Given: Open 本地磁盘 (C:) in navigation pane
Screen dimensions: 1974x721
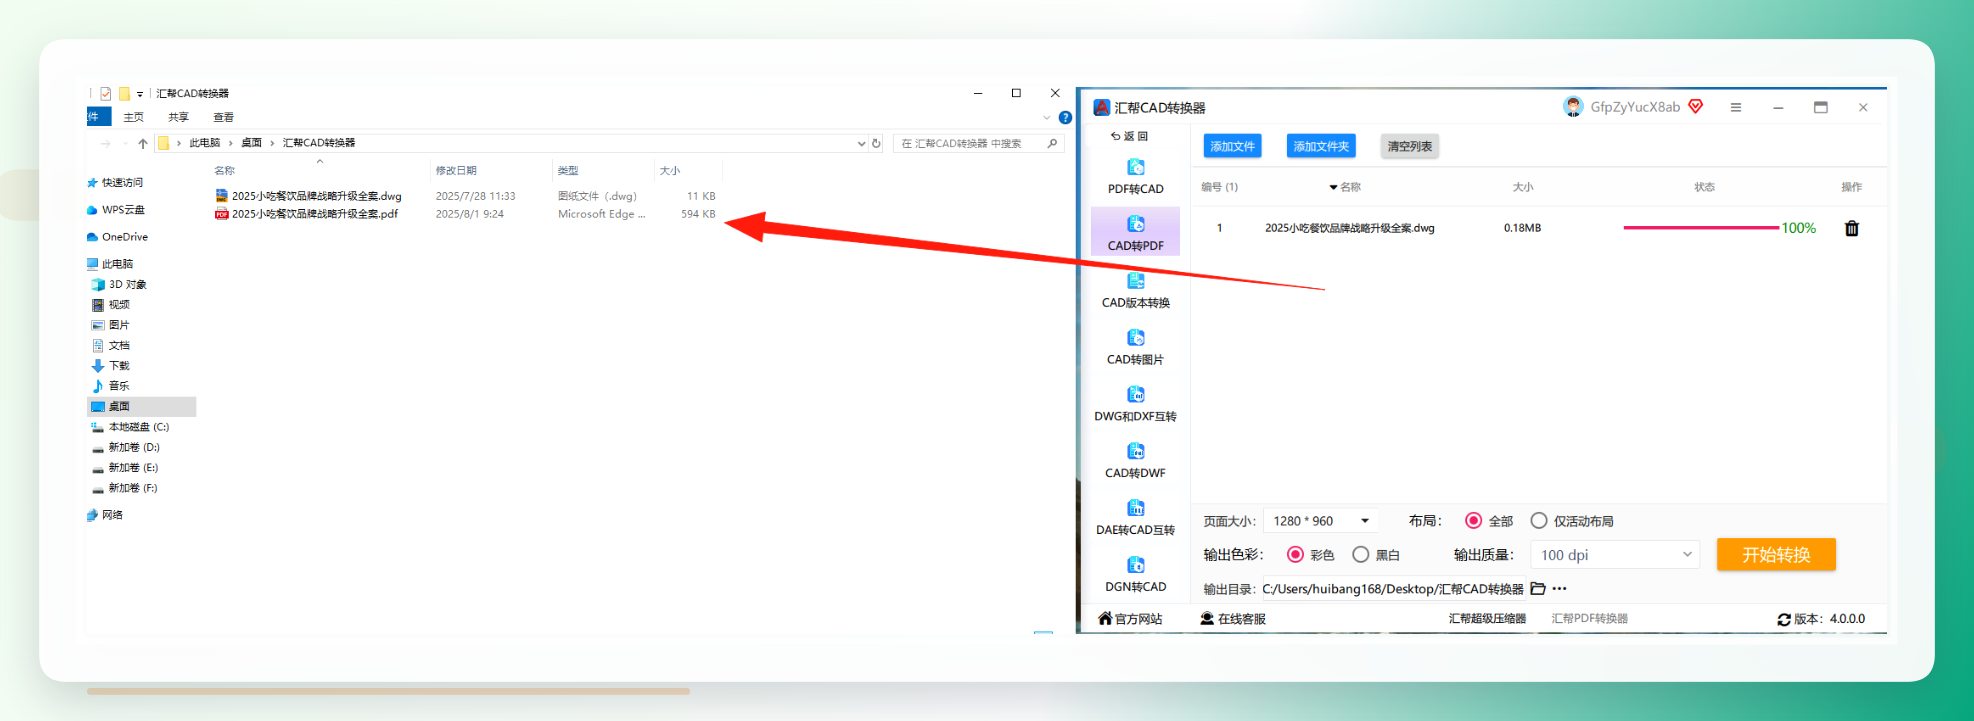Looking at the screenshot, I should pyautogui.click(x=130, y=427).
